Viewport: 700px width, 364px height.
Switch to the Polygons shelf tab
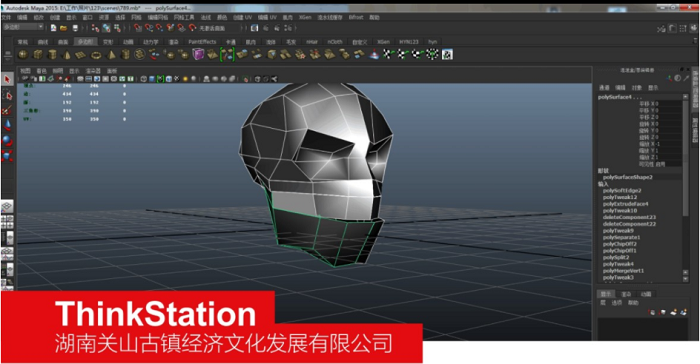coord(85,42)
